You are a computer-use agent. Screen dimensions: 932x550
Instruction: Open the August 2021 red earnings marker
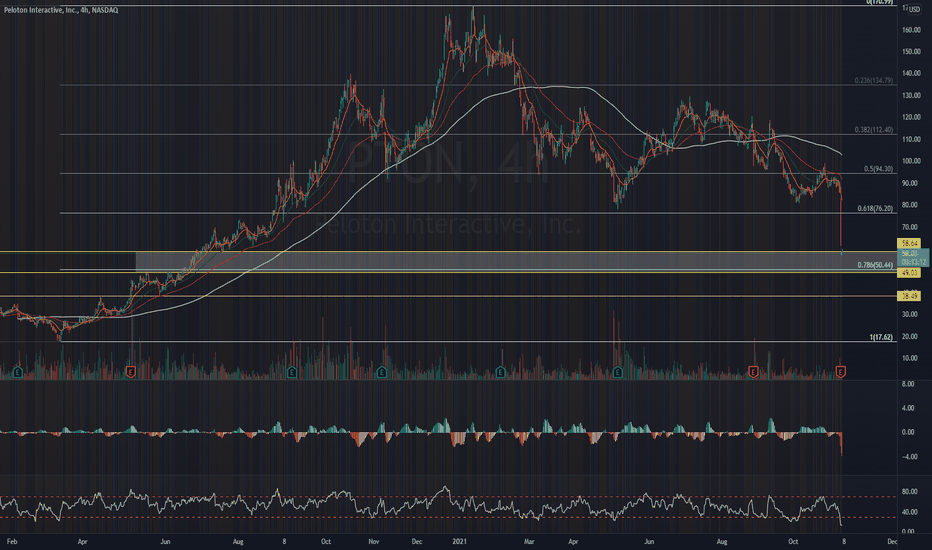[753, 373]
